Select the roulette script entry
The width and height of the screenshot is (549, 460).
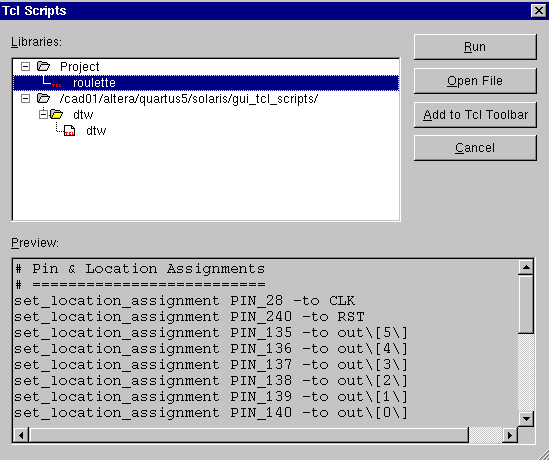tap(94, 83)
